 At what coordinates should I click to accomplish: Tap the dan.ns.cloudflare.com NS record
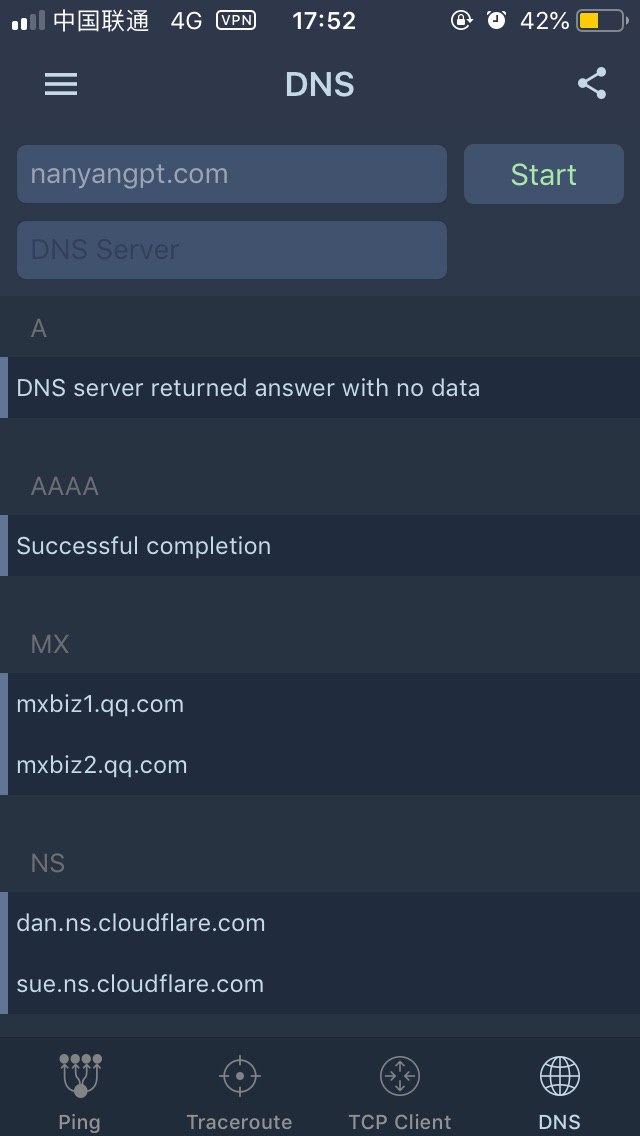click(x=141, y=923)
